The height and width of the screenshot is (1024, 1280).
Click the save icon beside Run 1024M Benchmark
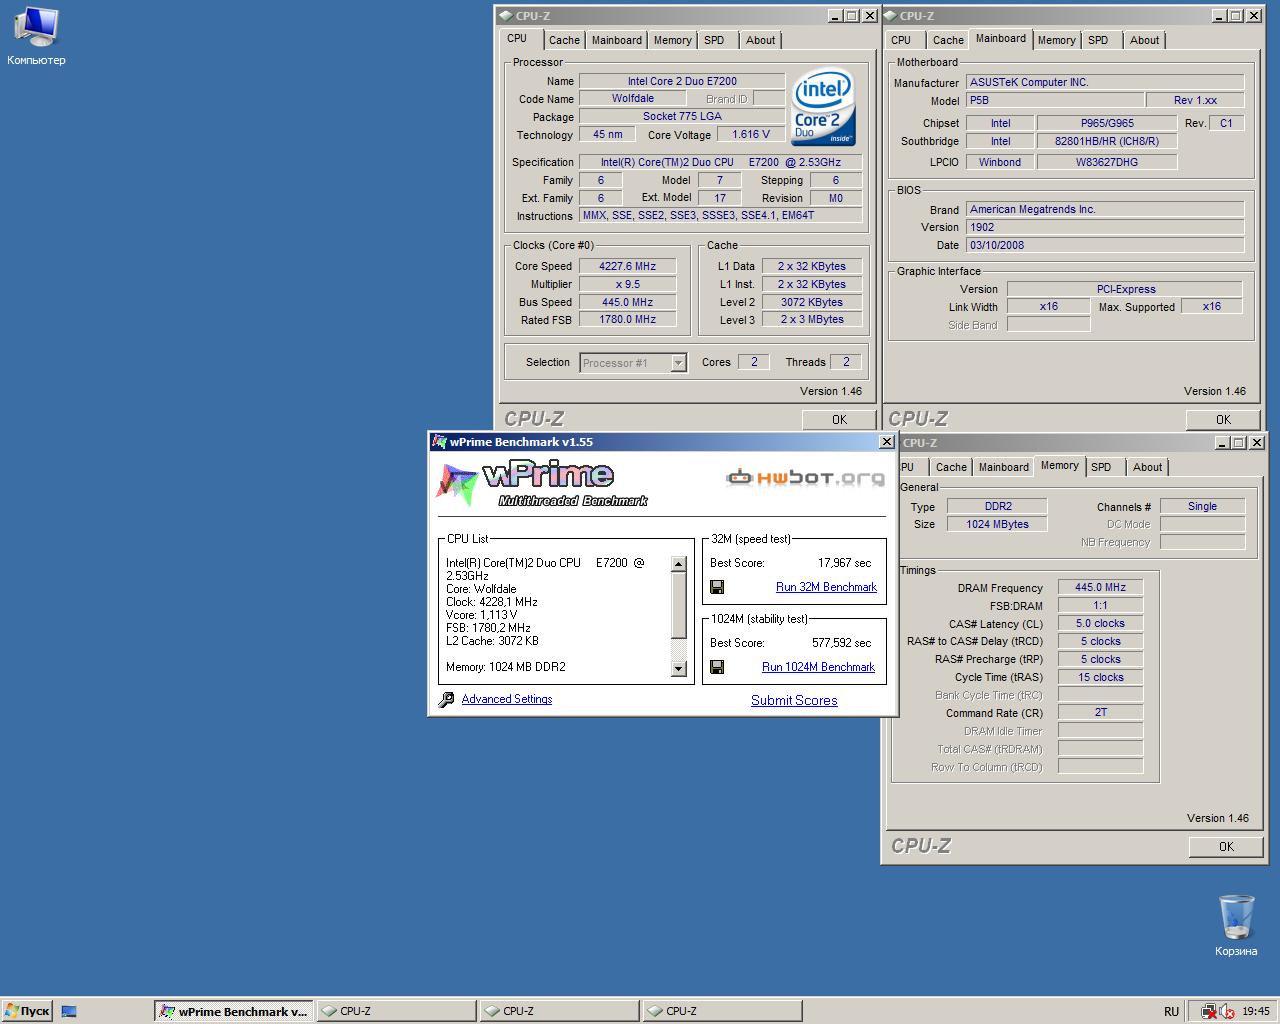[x=717, y=668]
